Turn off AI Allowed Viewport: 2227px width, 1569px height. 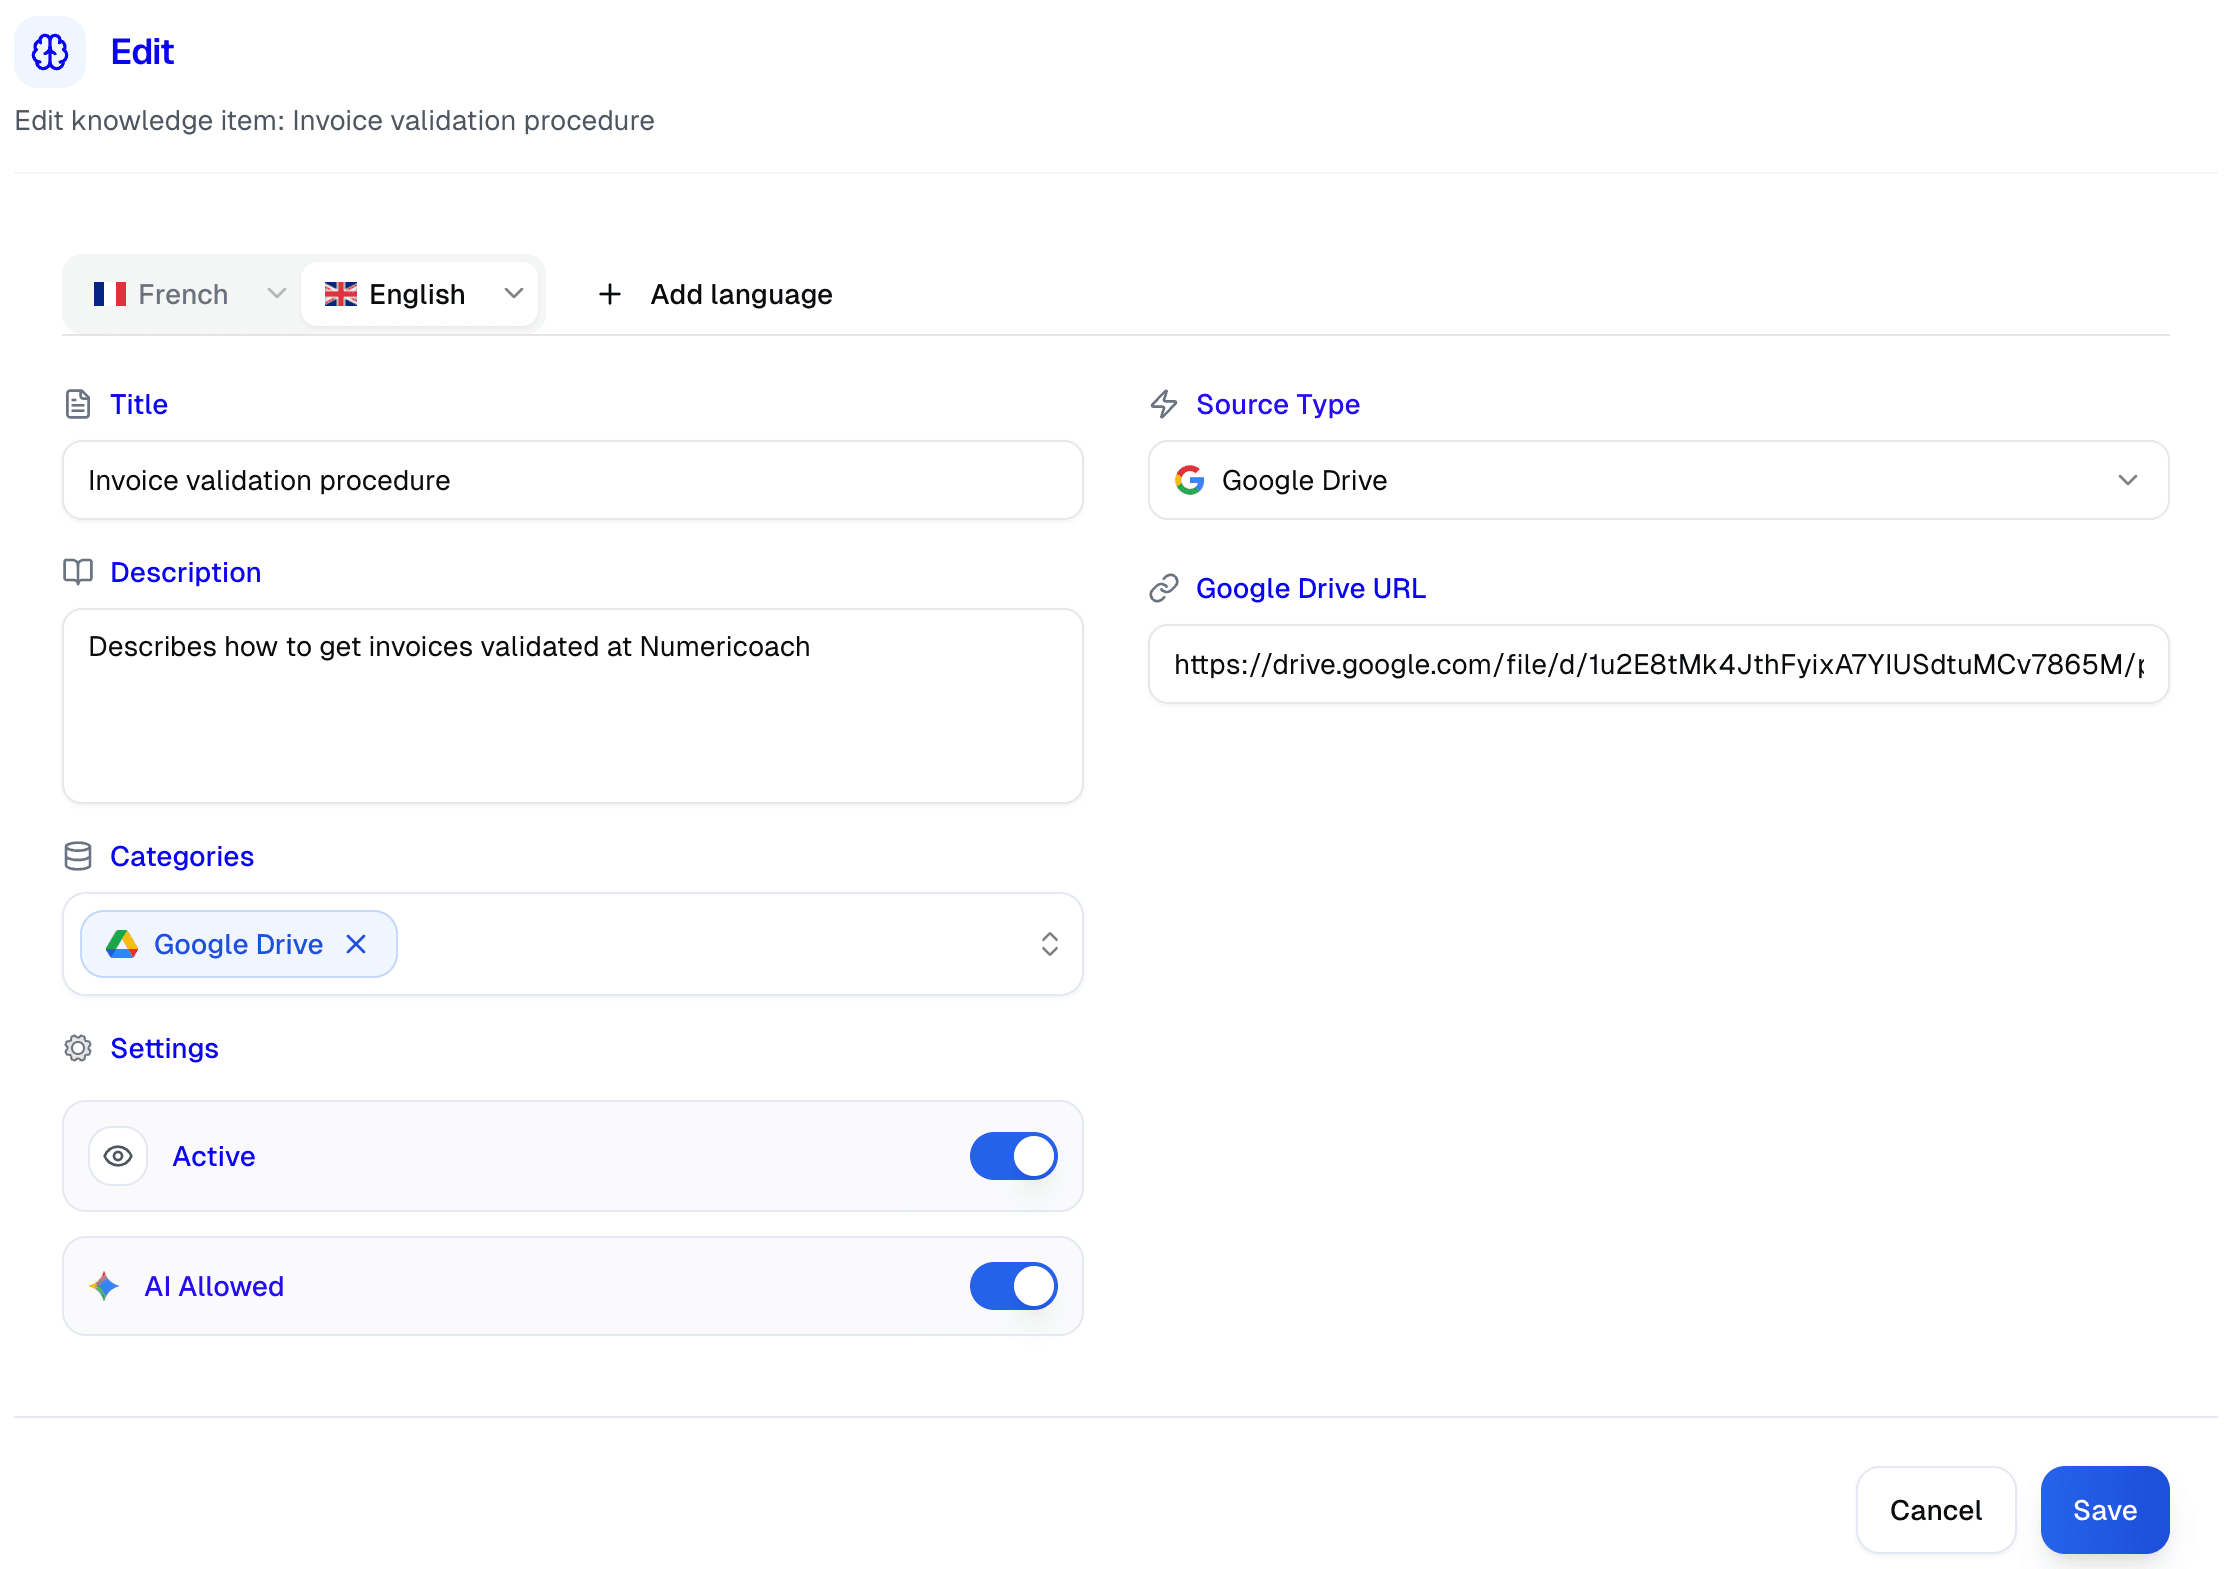point(1013,1286)
